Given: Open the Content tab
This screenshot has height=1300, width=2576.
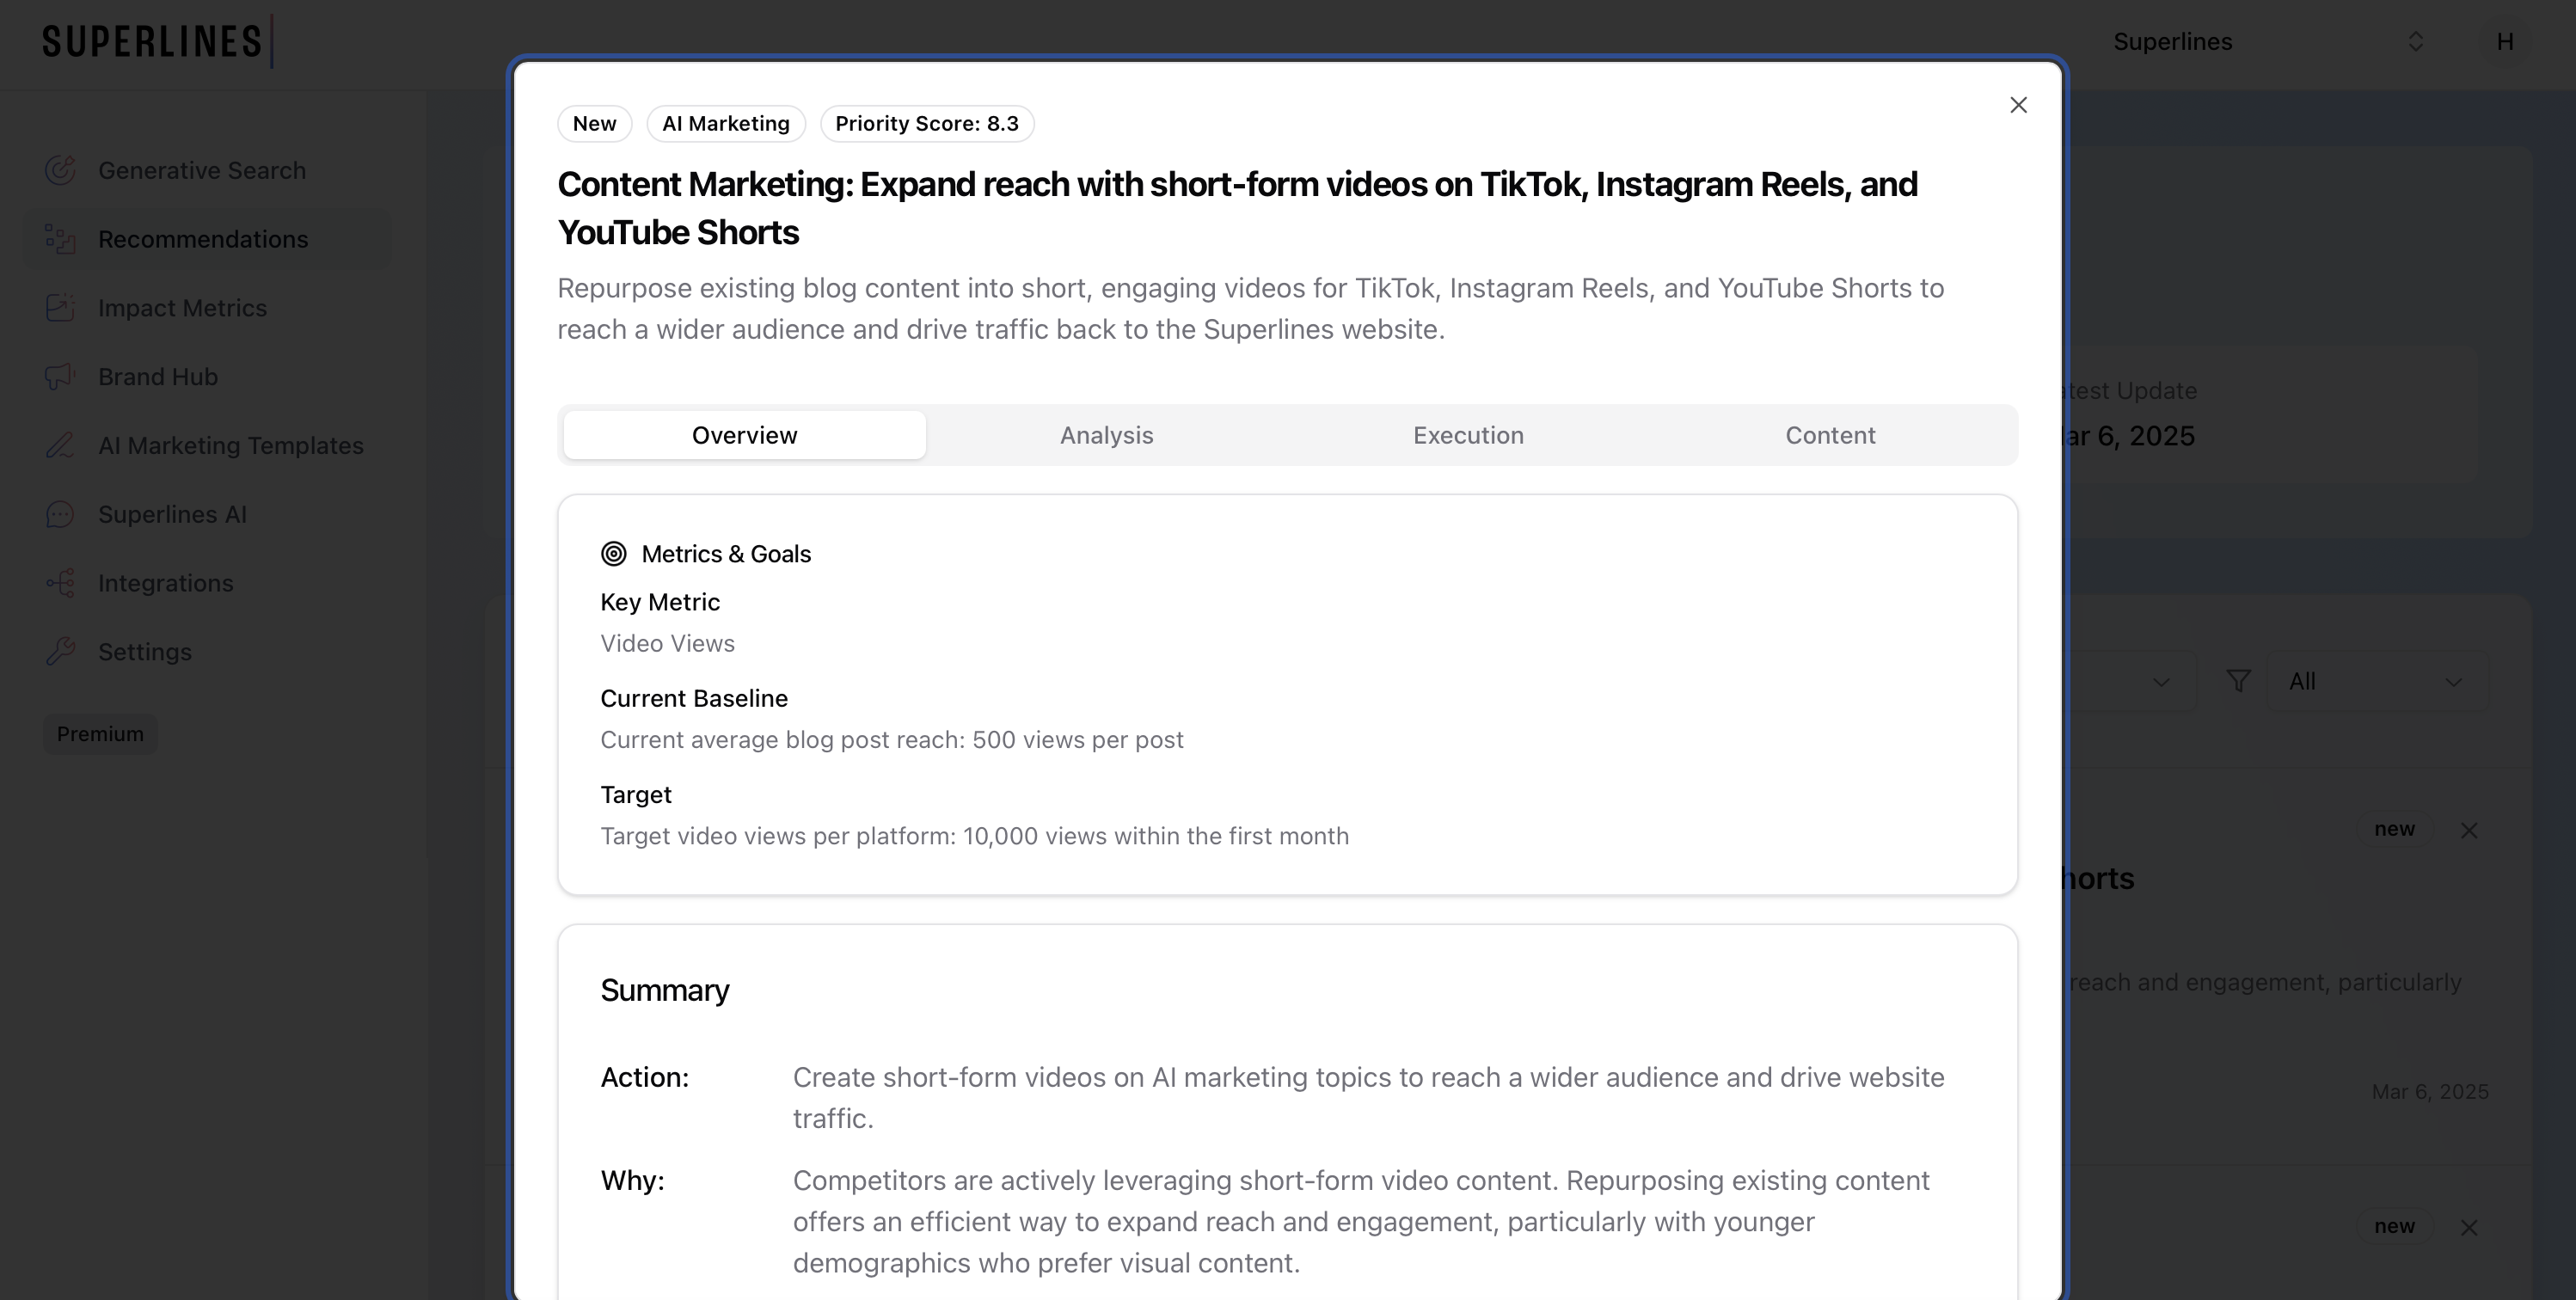Looking at the screenshot, I should click(x=1829, y=436).
